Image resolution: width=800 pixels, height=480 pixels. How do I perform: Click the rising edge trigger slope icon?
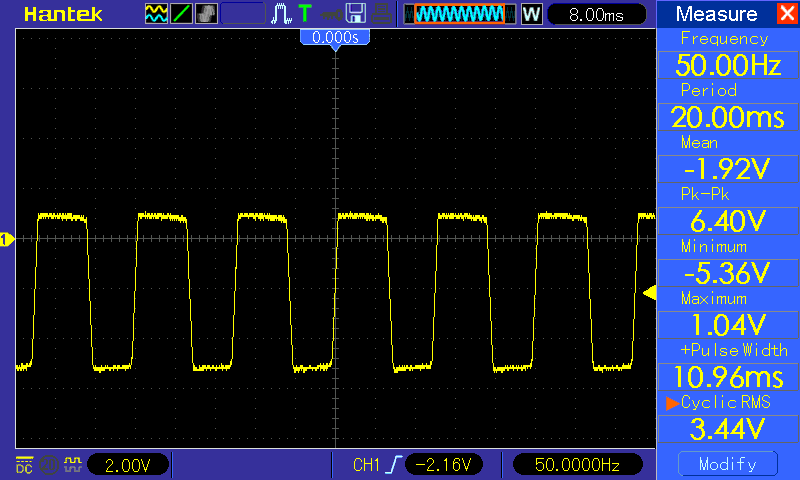pyautogui.click(x=393, y=464)
